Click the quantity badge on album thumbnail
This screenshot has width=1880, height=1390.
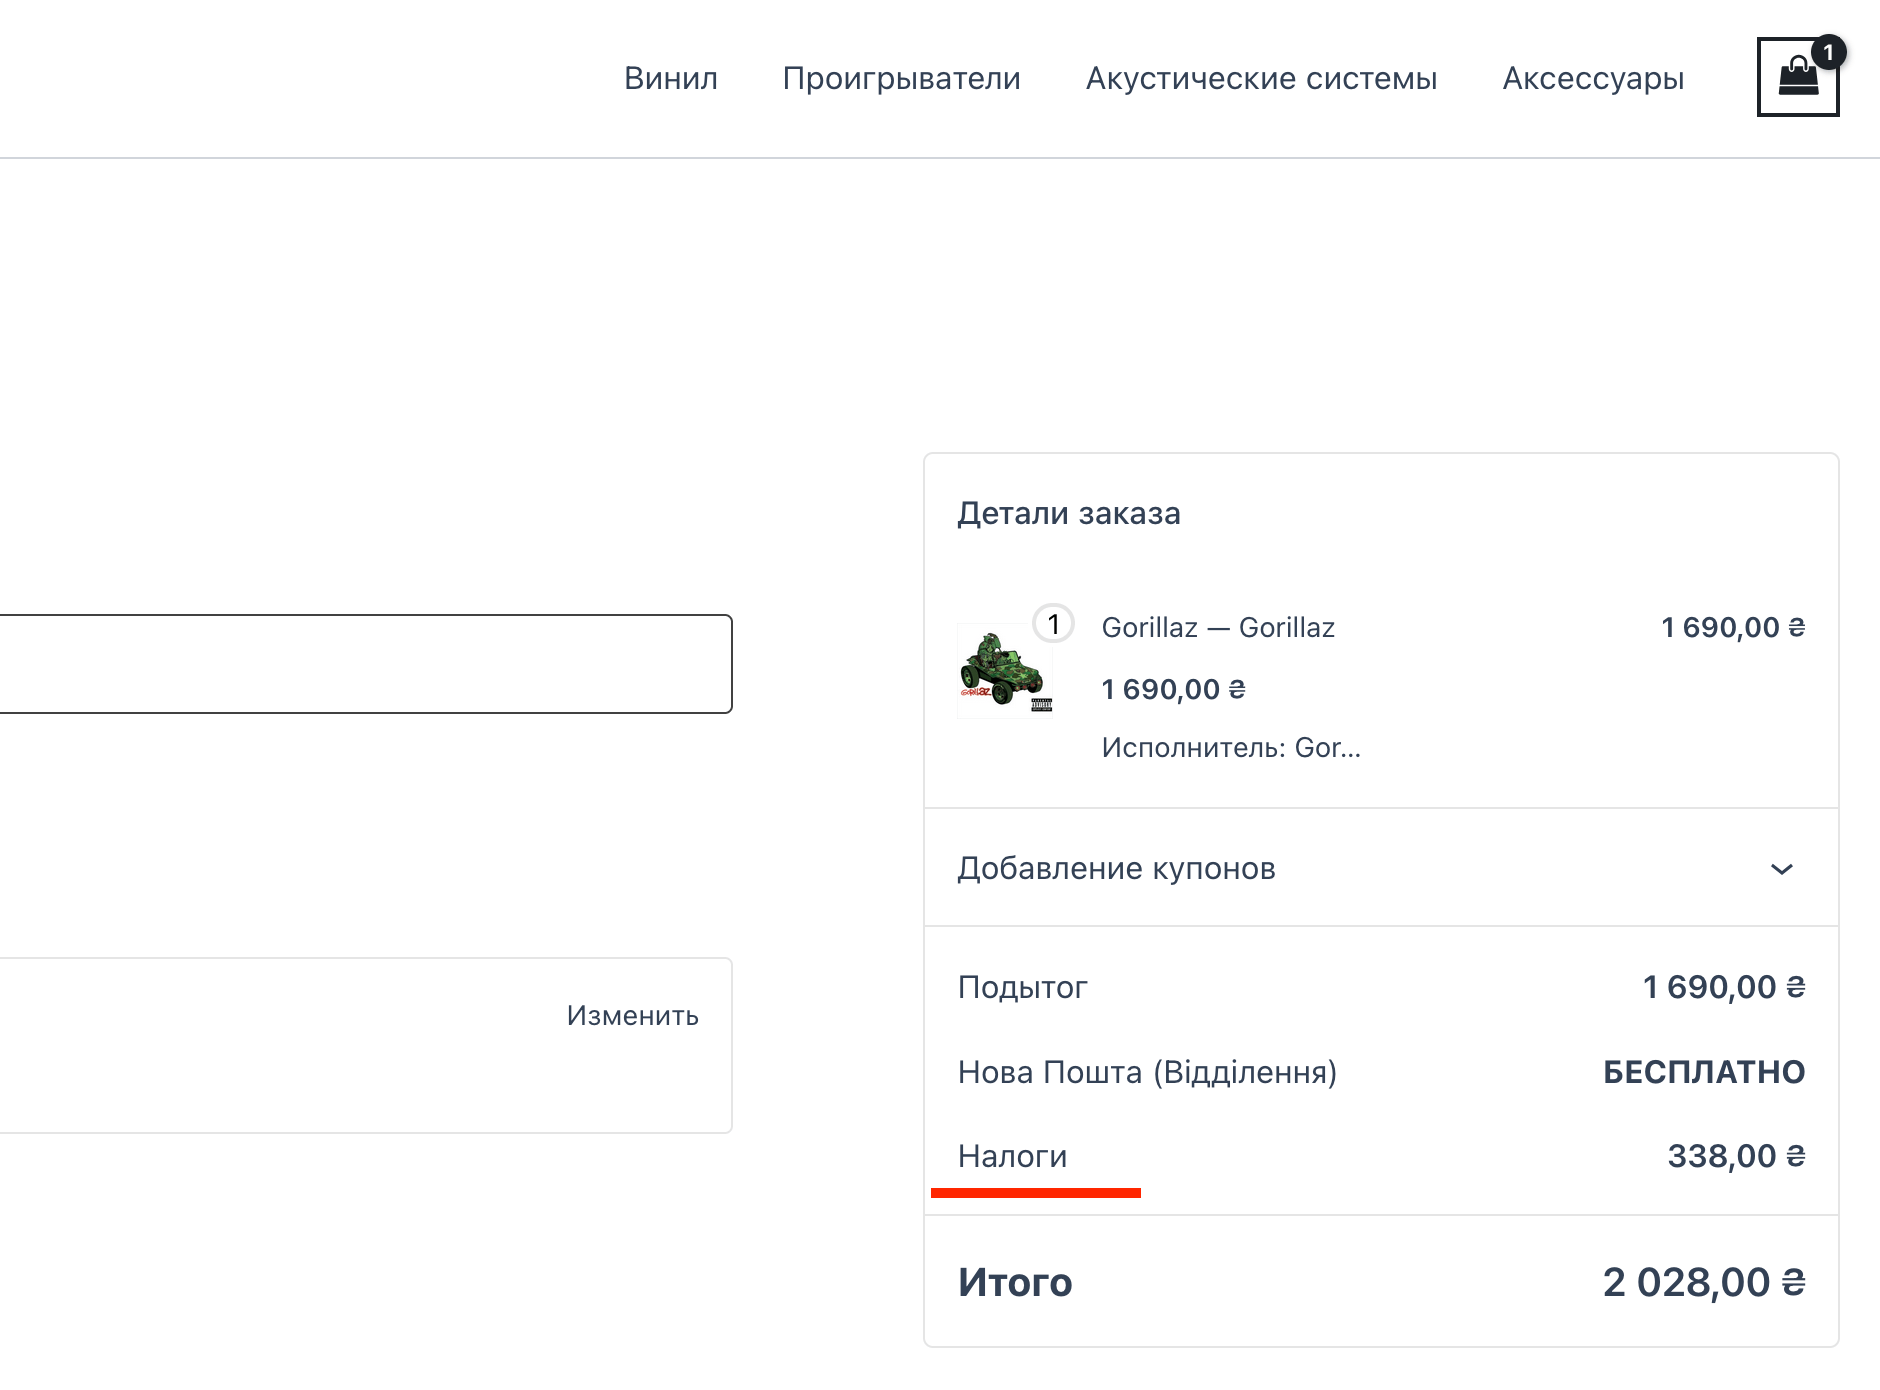1053,624
